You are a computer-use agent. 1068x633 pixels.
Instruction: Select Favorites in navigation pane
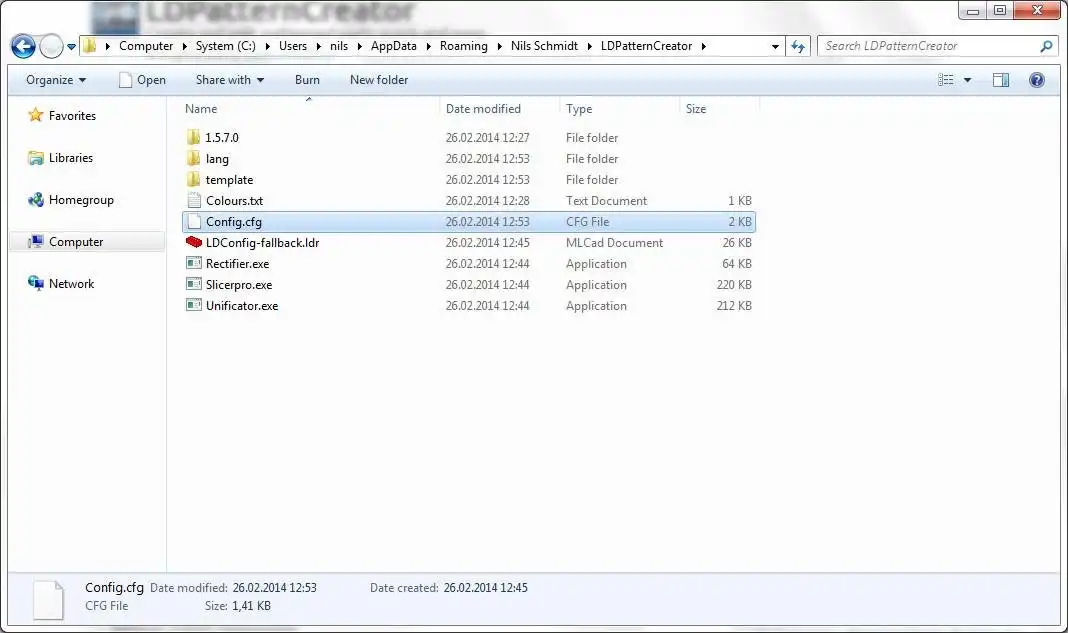pyautogui.click(x=72, y=116)
